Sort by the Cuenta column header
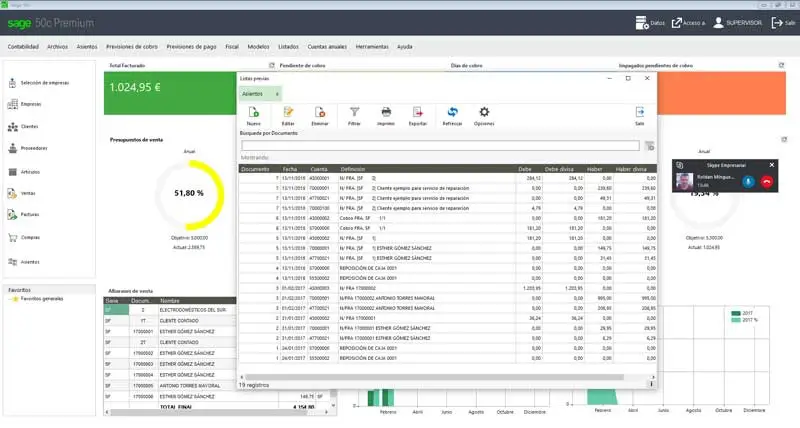The image size is (800, 428). (x=322, y=169)
